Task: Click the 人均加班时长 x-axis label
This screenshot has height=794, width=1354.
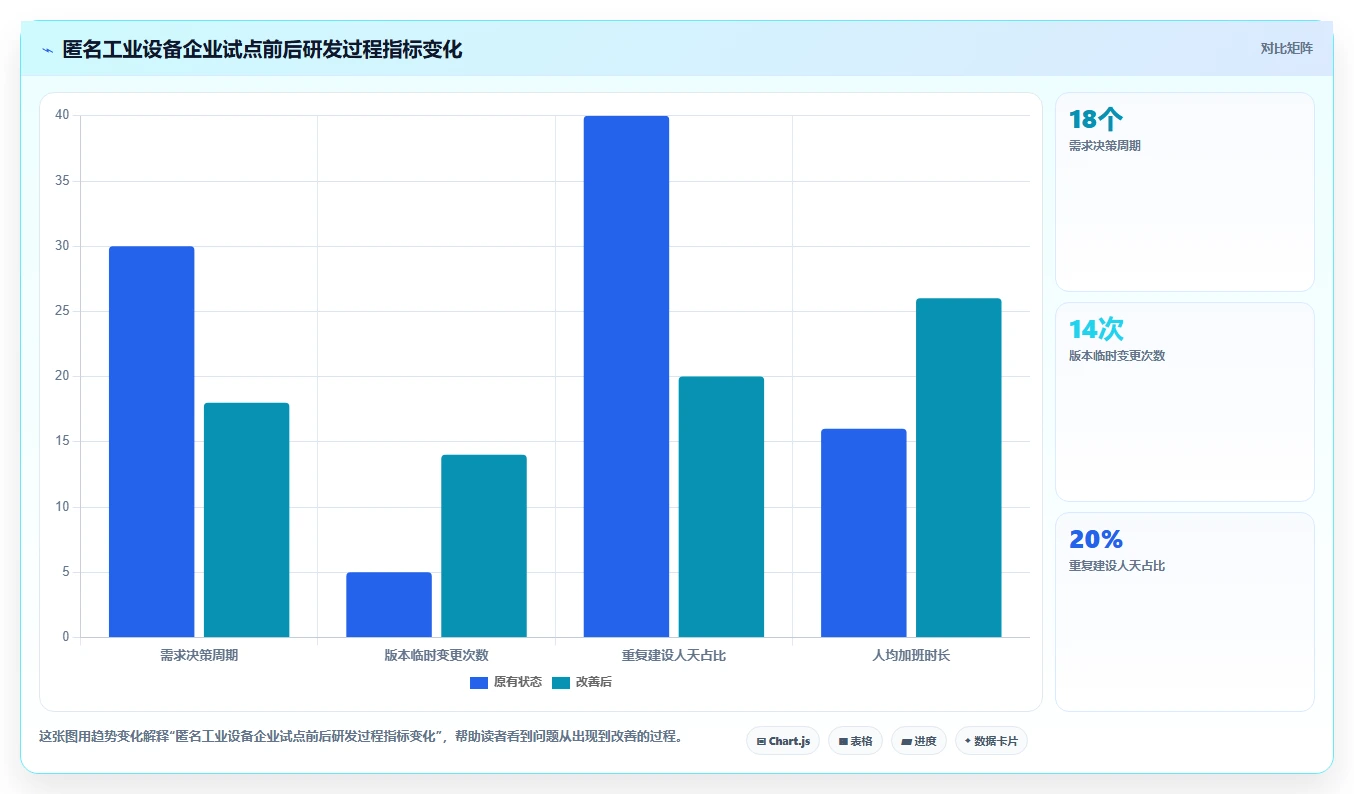Action: tap(911, 656)
